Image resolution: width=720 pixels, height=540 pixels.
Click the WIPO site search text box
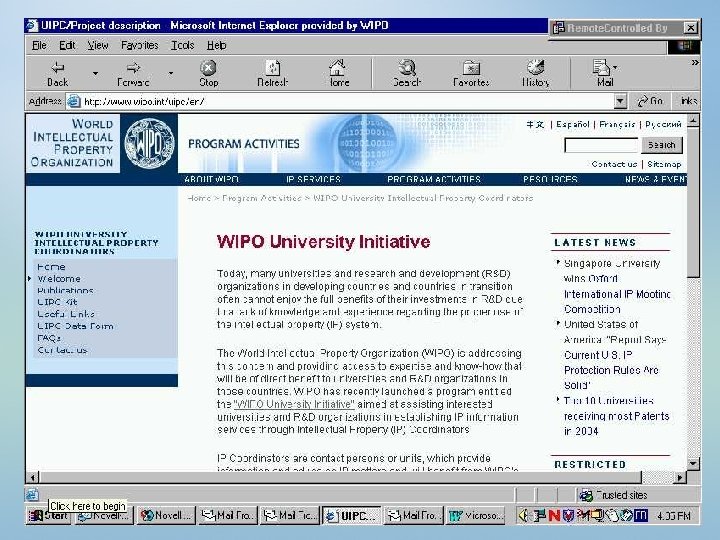point(601,145)
